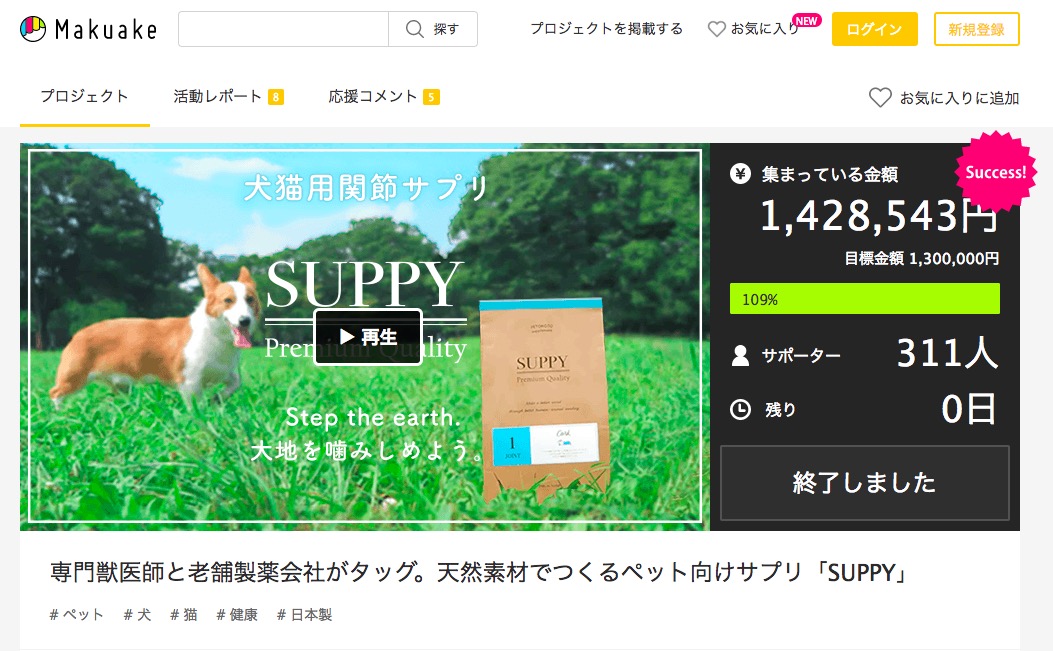Switch to the 活動レポート tab
The width and height of the screenshot is (1053, 651).
pos(228,97)
